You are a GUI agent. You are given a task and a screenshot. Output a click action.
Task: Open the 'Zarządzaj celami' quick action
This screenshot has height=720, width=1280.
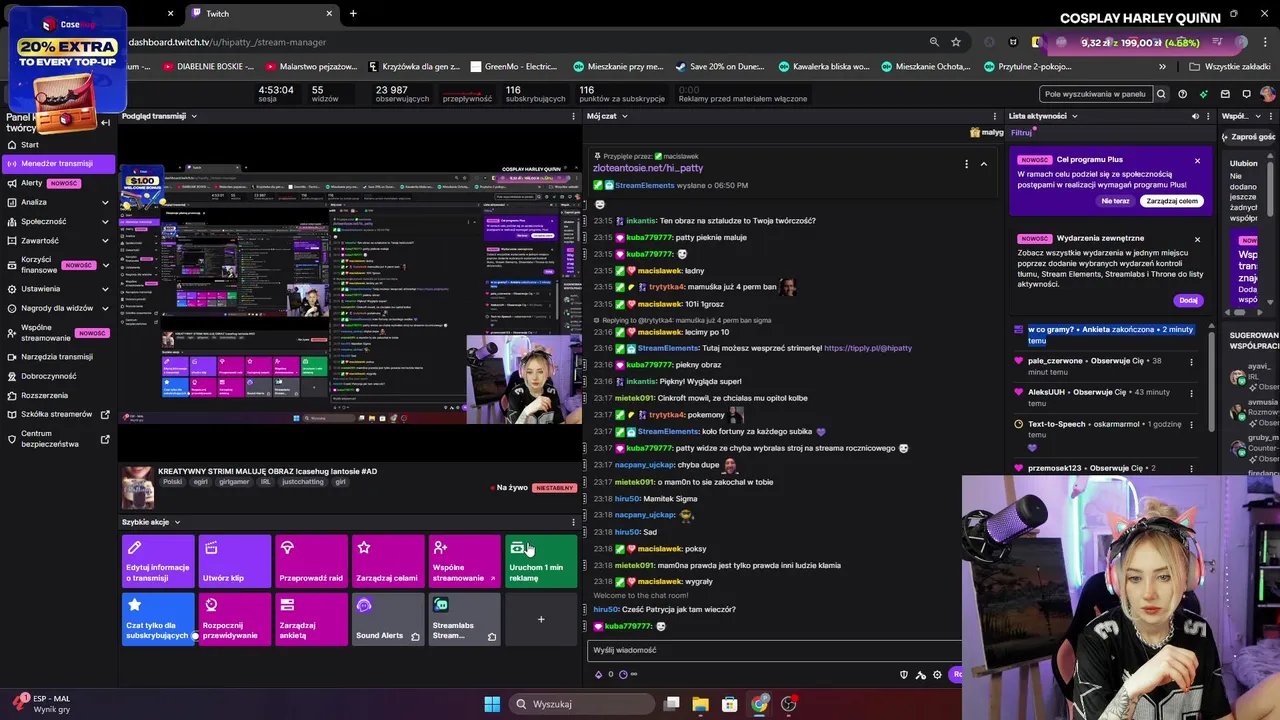pos(388,561)
